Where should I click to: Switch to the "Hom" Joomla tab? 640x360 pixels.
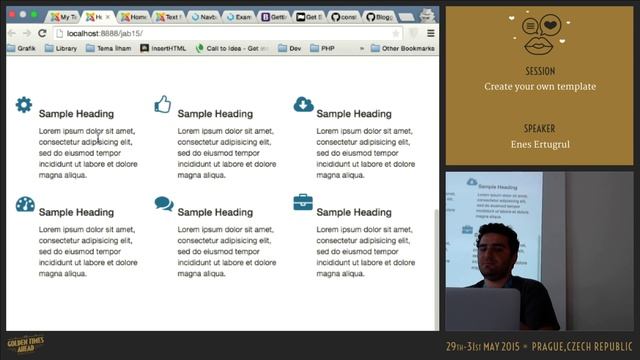[x=134, y=17]
